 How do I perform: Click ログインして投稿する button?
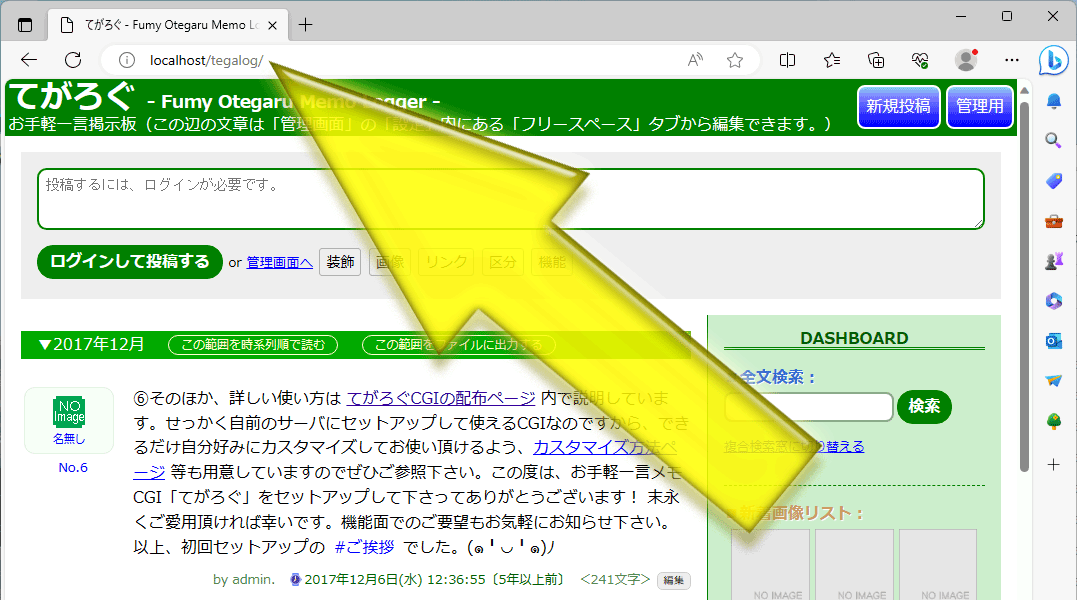130,262
